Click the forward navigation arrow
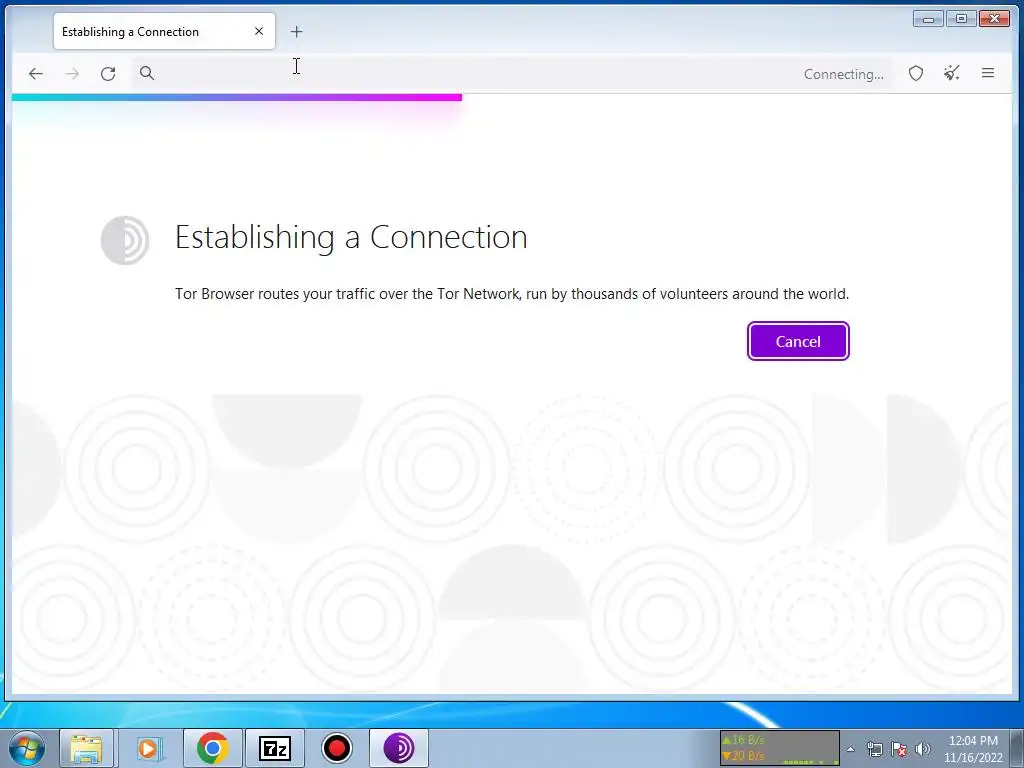 72,73
